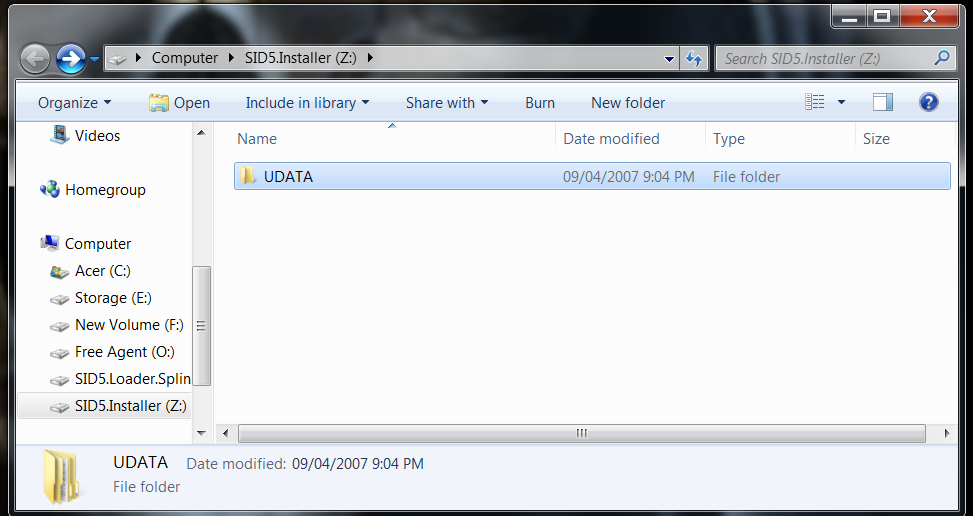
Task: Open the Include in library menu
Action: 307,102
